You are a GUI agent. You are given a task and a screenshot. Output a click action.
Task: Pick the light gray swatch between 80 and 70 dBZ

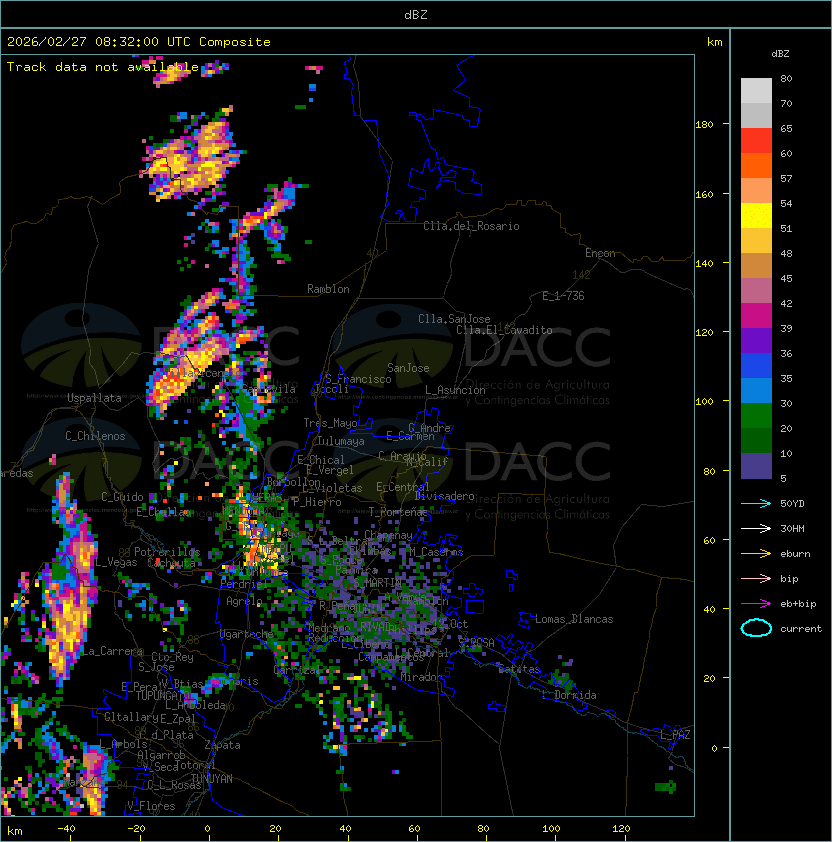click(756, 91)
